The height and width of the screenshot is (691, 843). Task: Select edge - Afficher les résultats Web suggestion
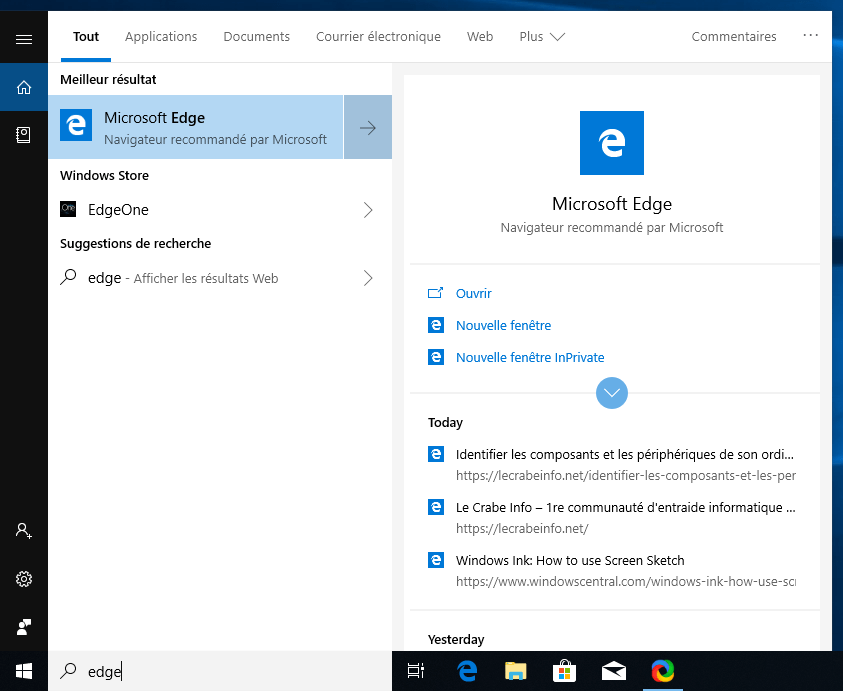(220, 278)
